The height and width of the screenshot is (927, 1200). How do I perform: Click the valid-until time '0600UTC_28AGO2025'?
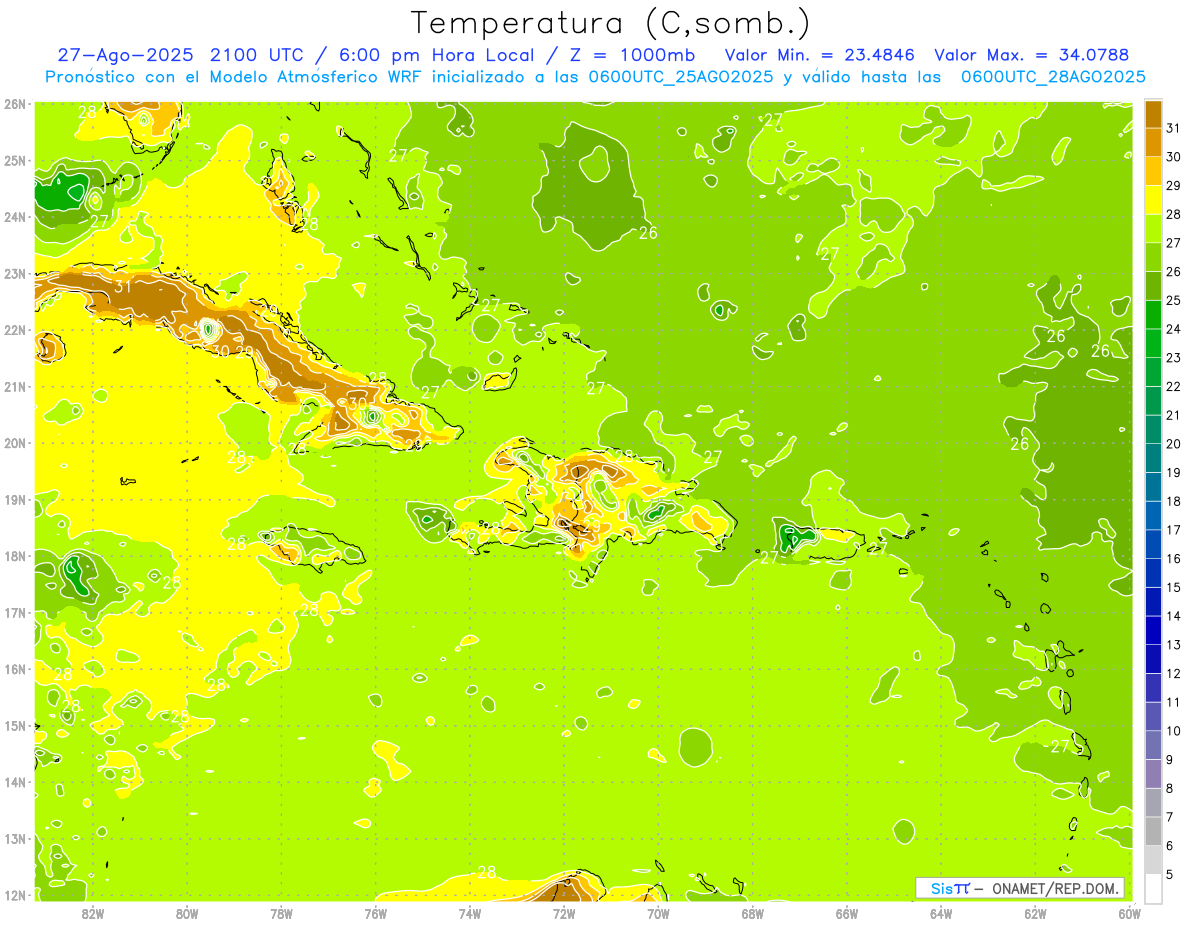(1053, 77)
